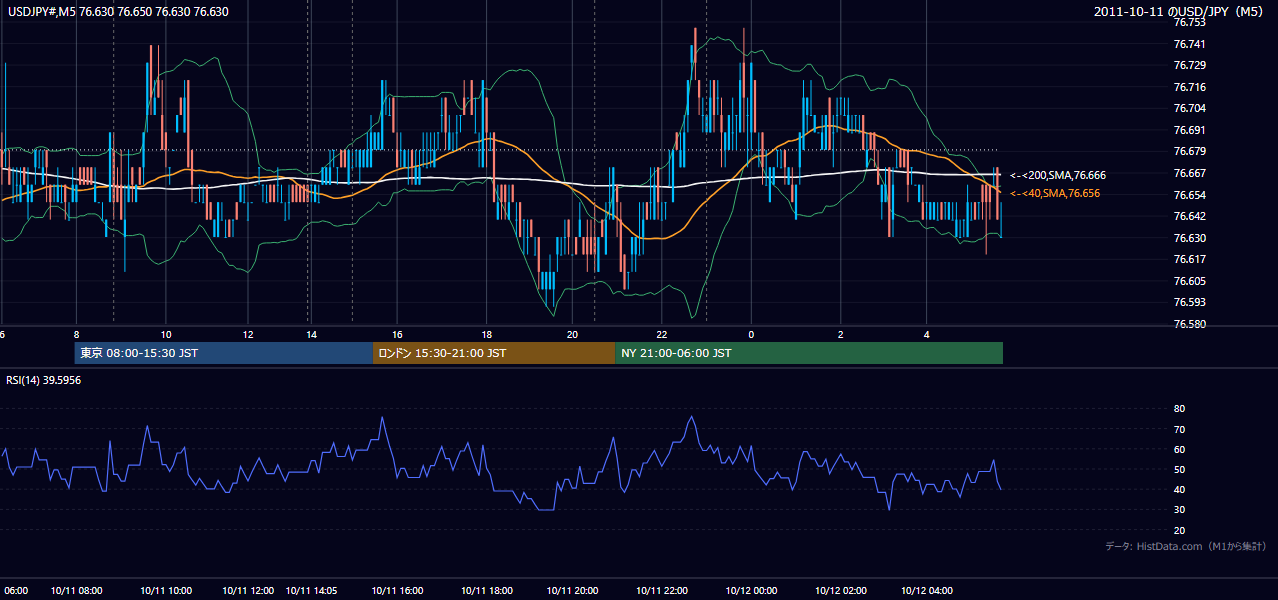
Task: Click the '10/11 08:00' bottom time label
Action: pyautogui.click(x=76, y=591)
